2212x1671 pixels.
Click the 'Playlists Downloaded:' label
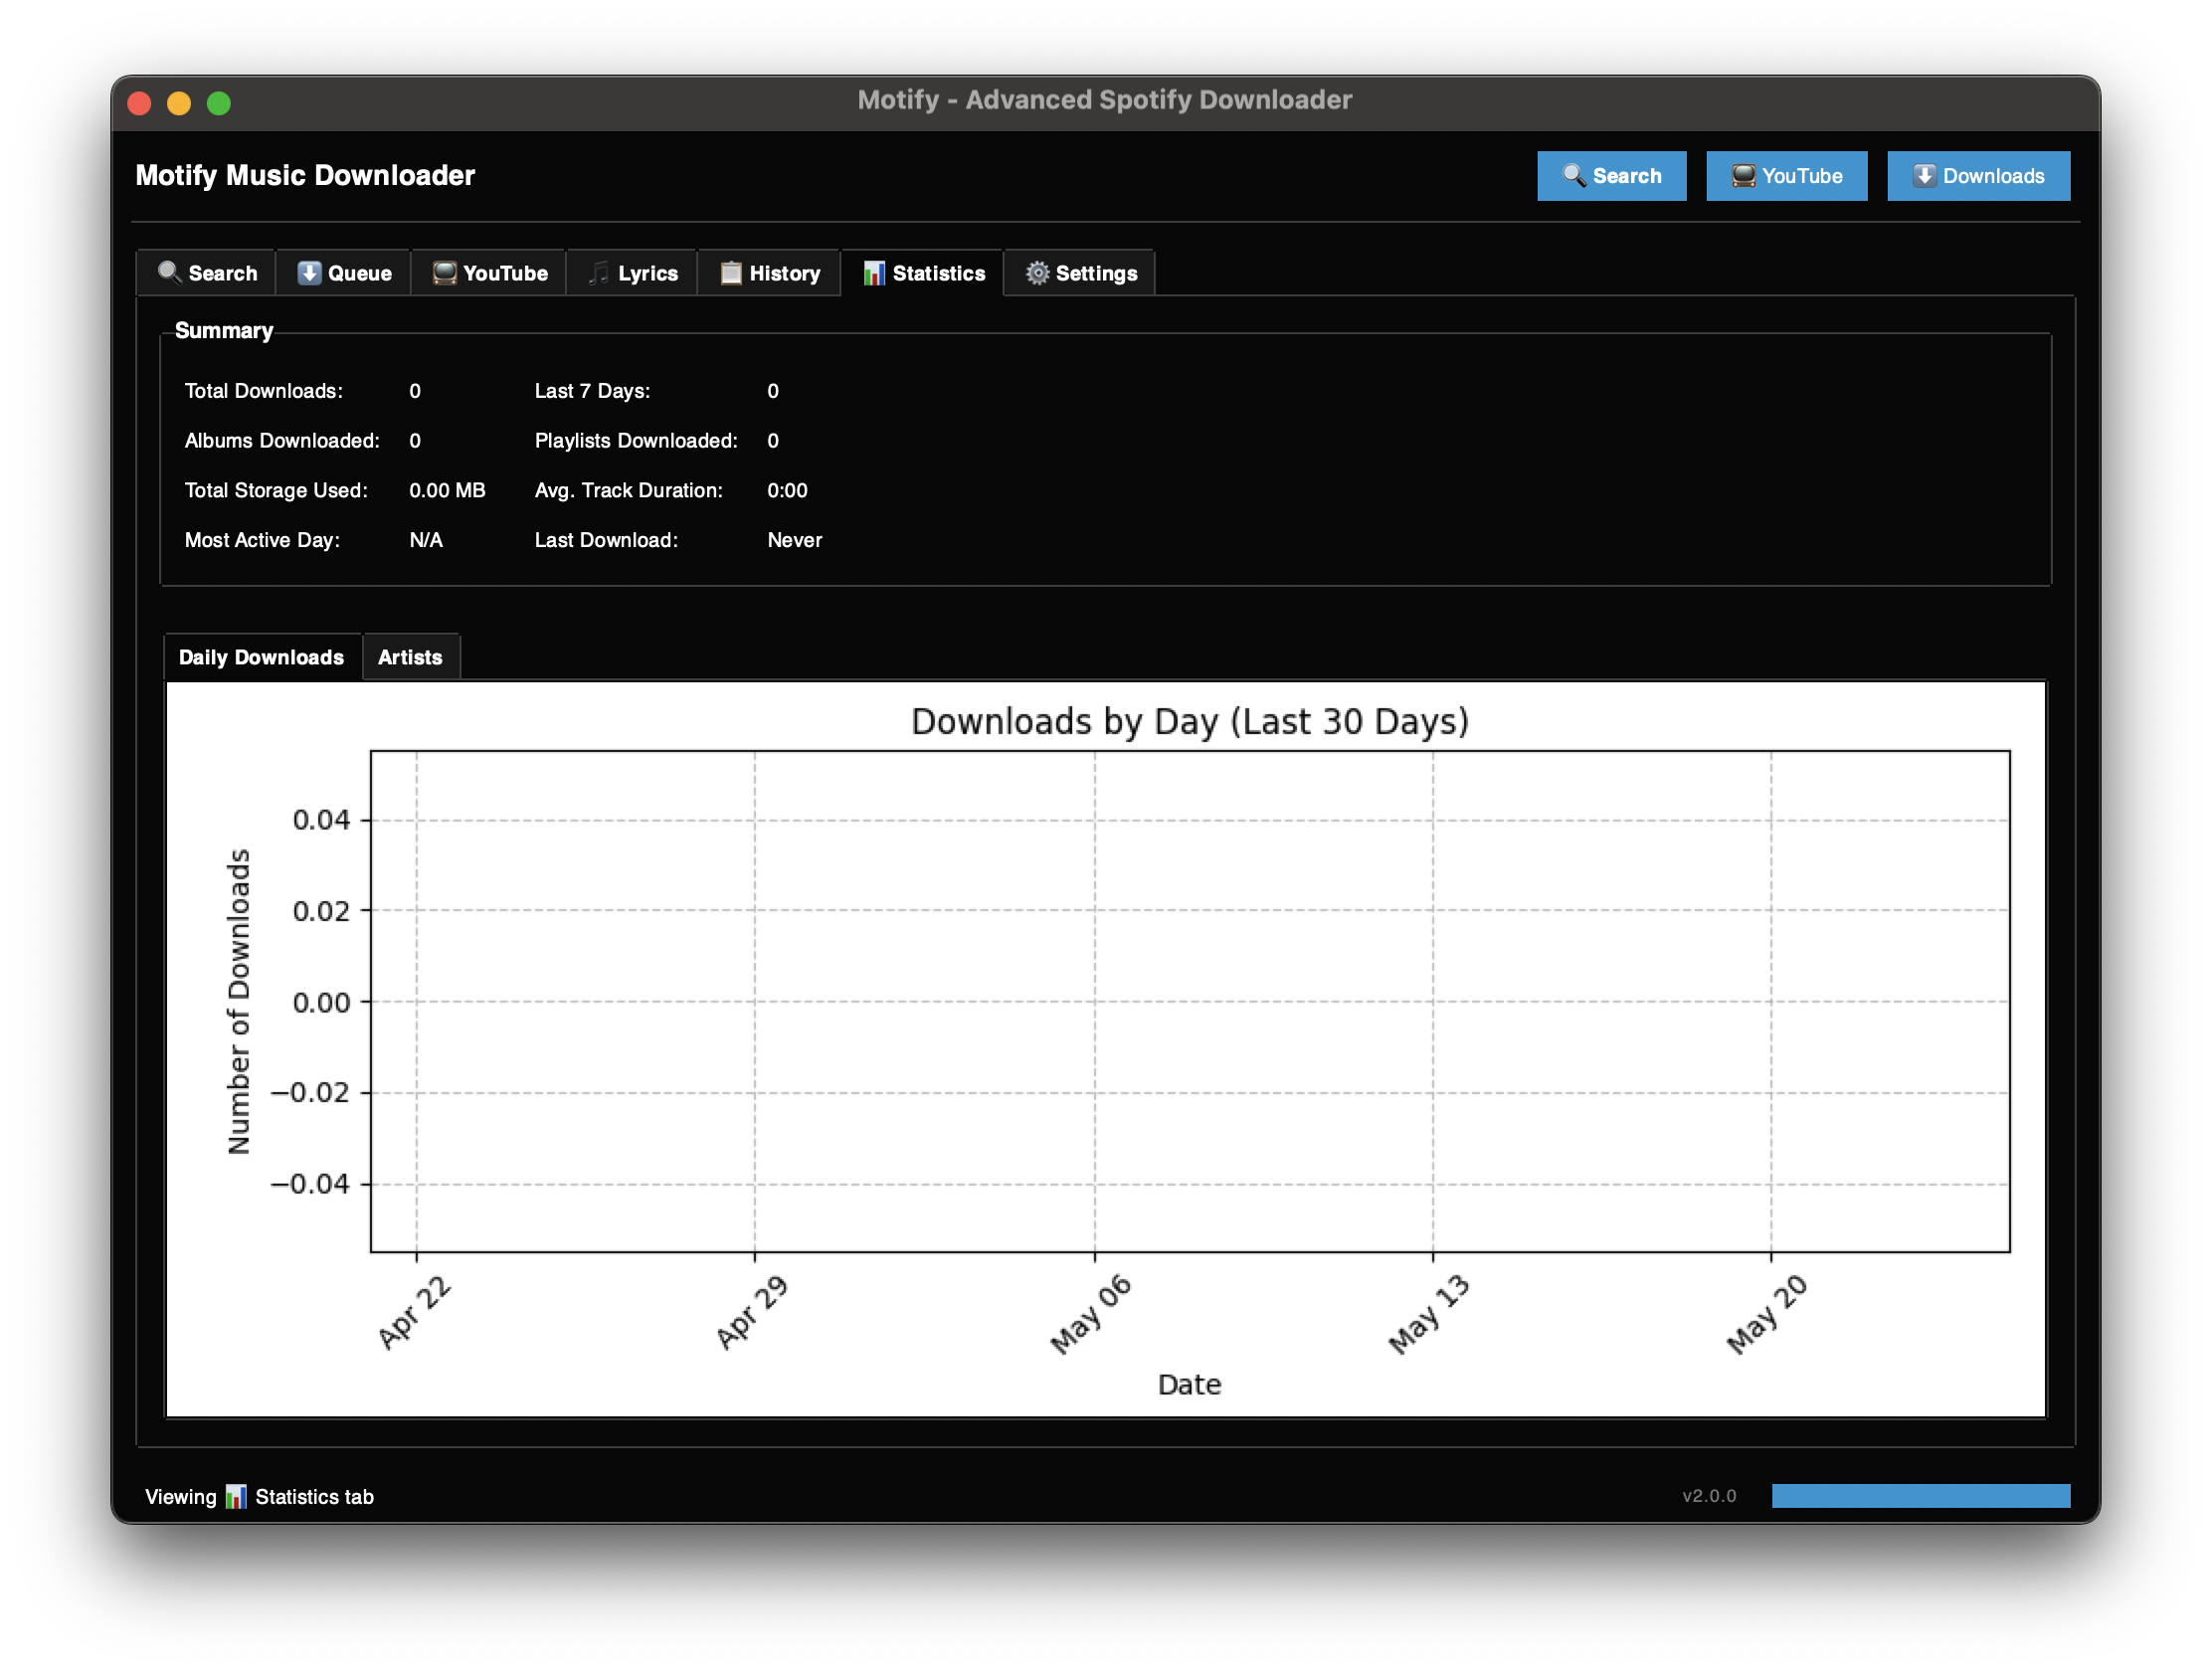pos(636,441)
